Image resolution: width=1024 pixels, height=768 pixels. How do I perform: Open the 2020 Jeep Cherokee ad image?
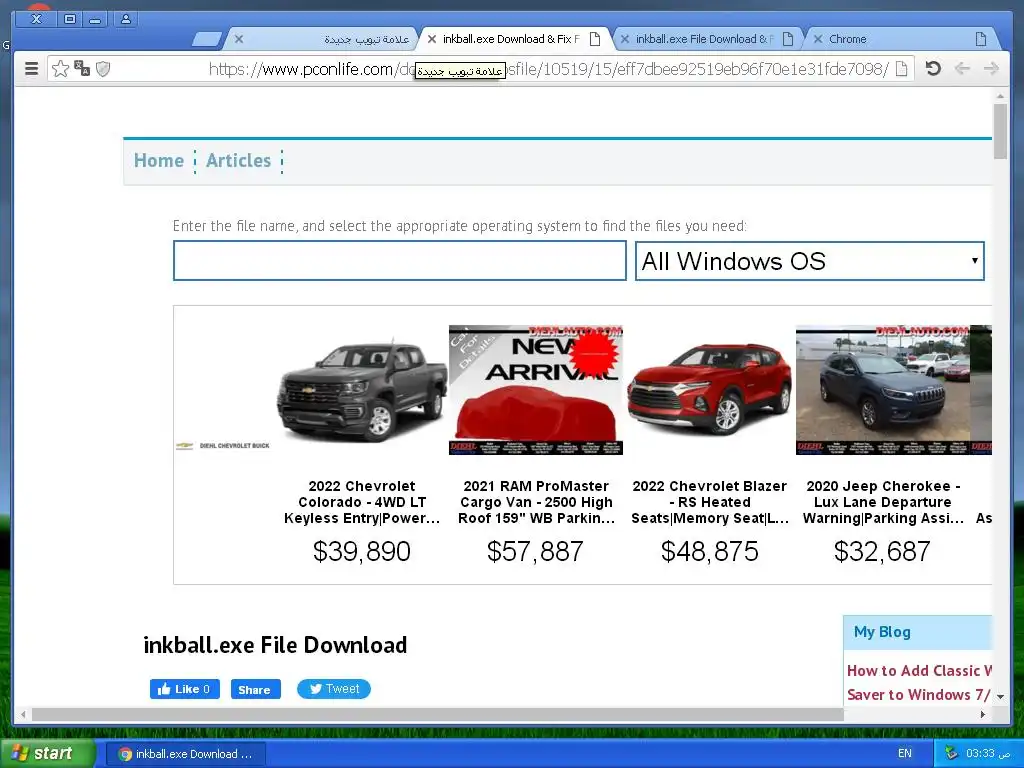(883, 391)
